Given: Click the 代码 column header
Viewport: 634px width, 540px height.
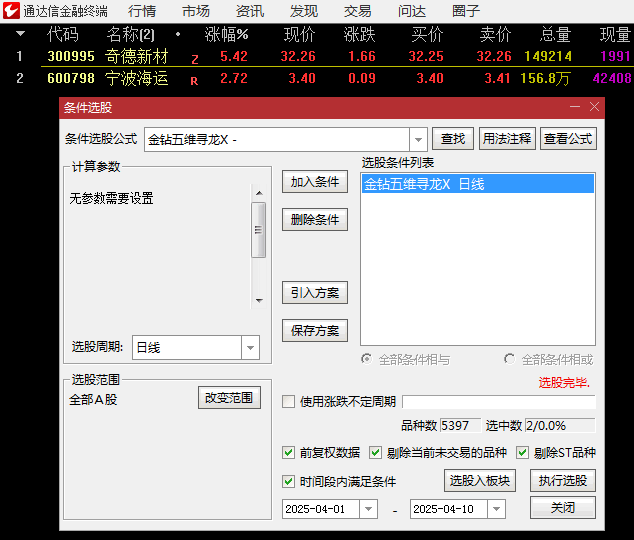Looking at the screenshot, I should [x=63, y=34].
